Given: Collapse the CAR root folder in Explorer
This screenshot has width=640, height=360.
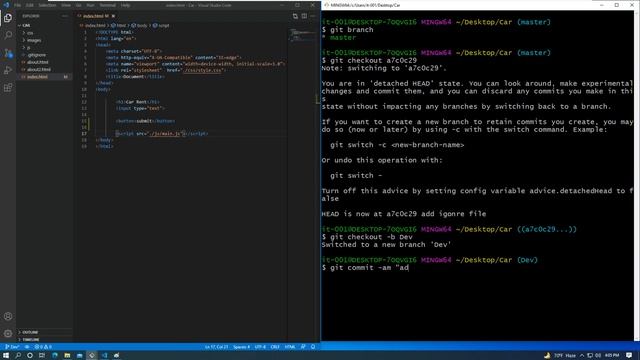Looking at the screenshot, I should click(x=44, y=25).
